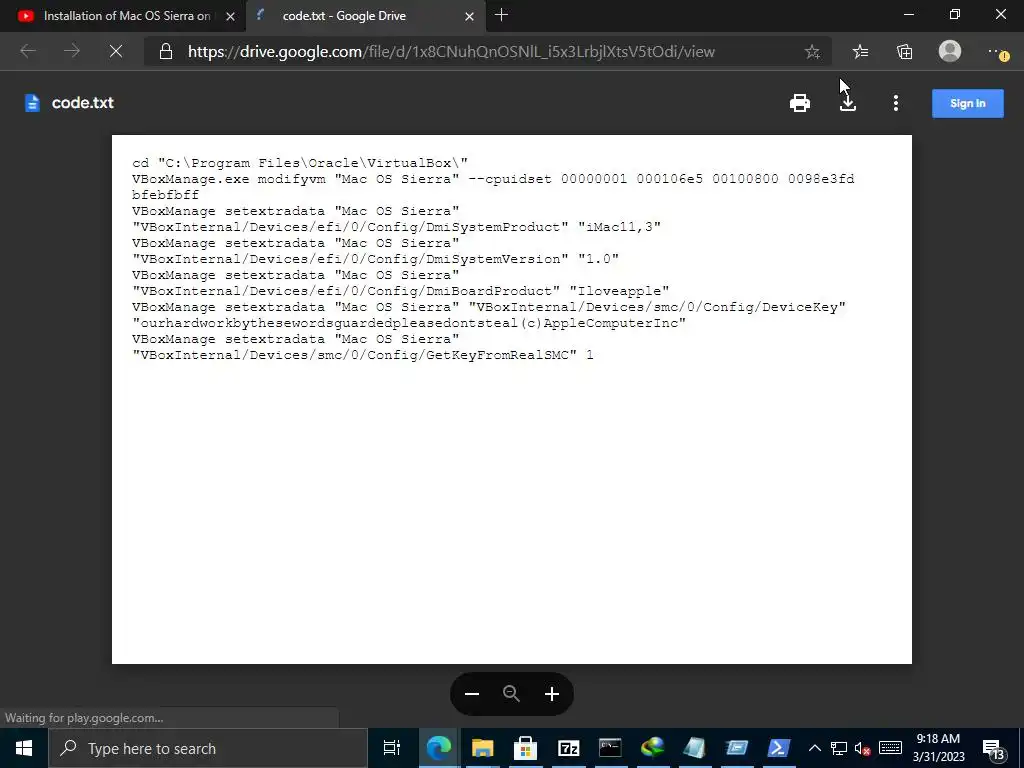Click the Type here to search box
The height and width of the screenshot is (768, 1024).
tap(208, 748)
